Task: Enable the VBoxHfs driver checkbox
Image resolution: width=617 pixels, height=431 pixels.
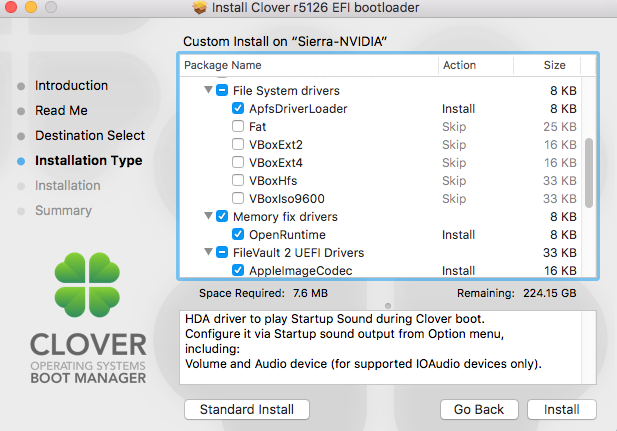Action: [x=238, y=180]
